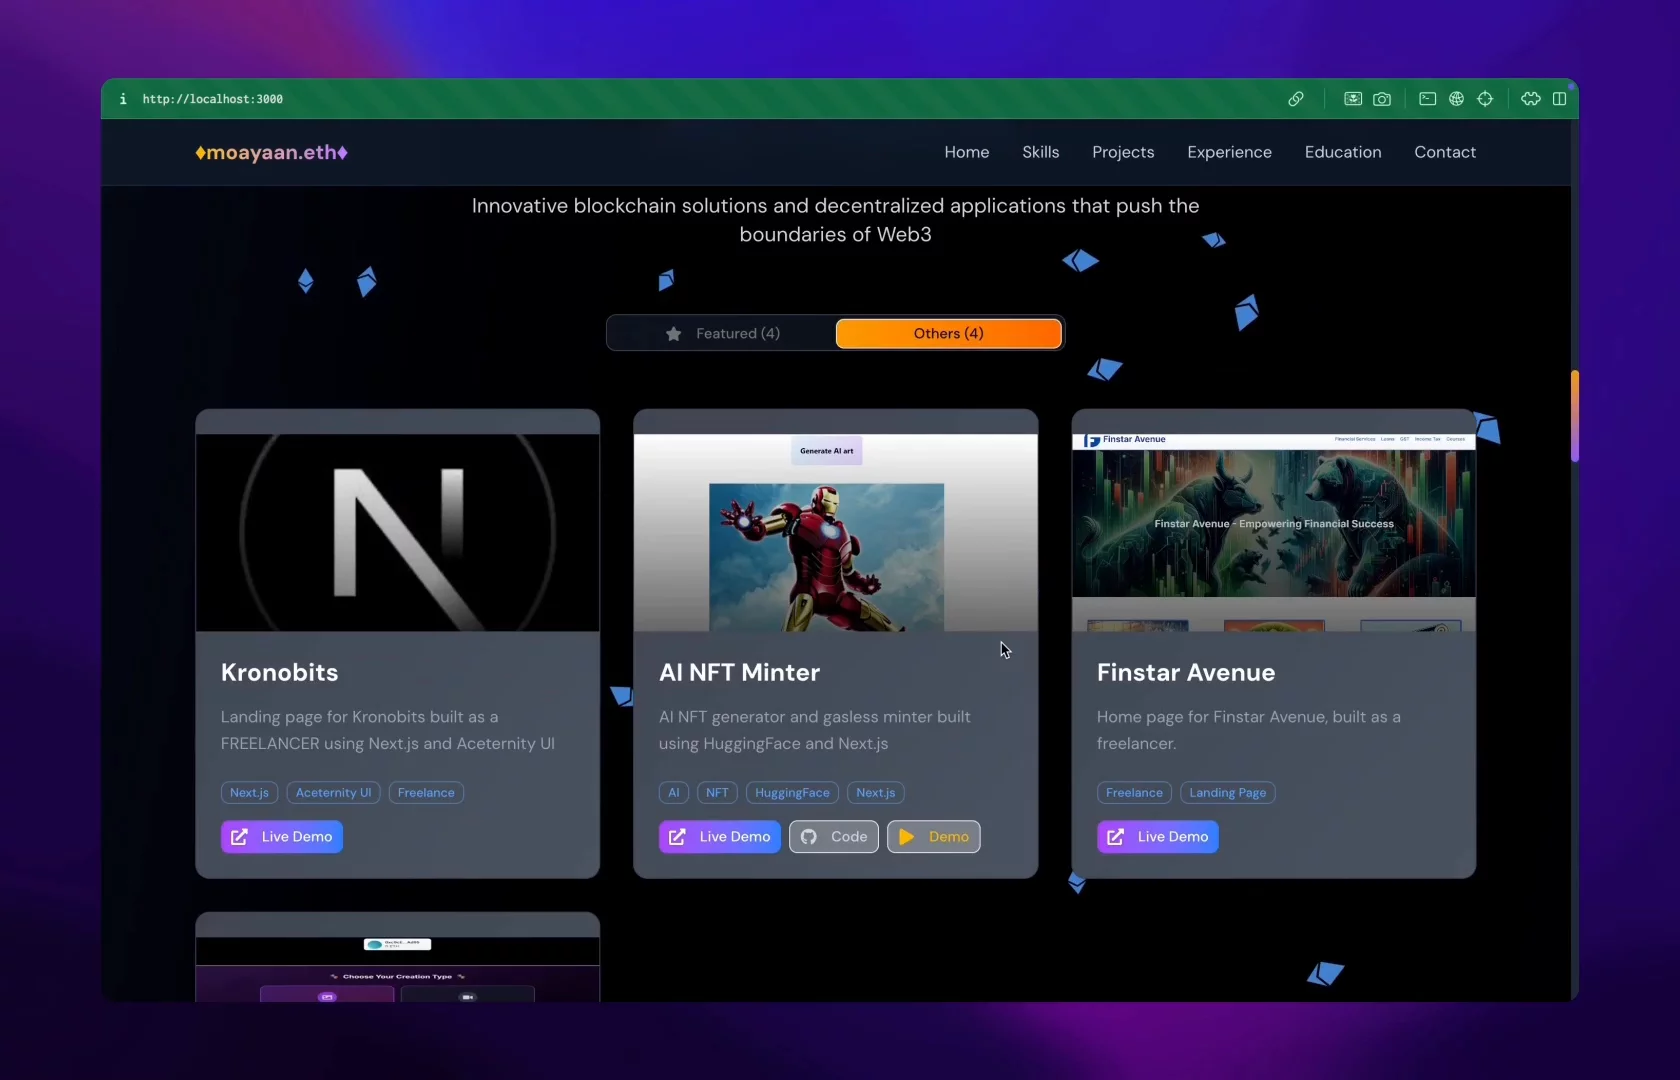Click the GitHub icon on the Code button
Viewport: 1680px width, 1080px height.
coord(808,837)
